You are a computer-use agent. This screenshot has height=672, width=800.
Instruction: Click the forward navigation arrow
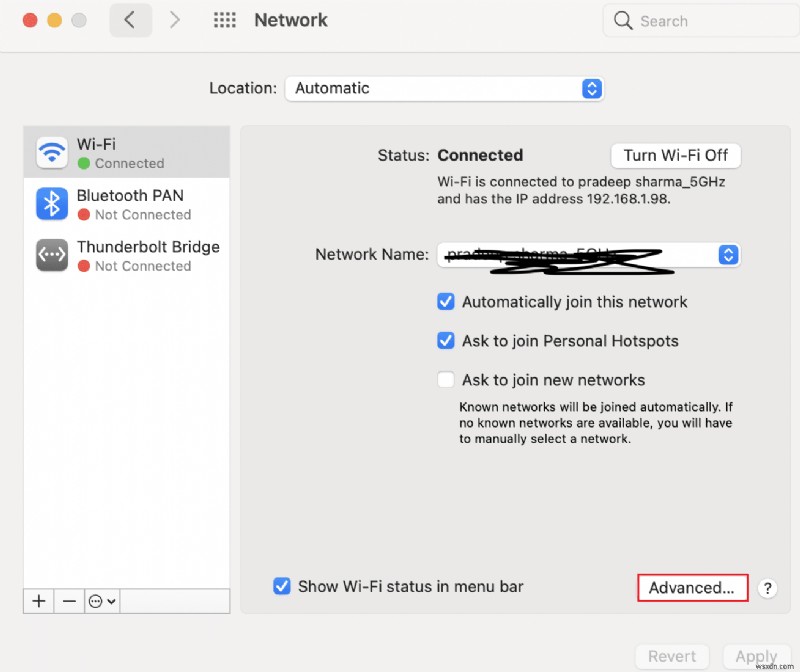pos(174,20)
